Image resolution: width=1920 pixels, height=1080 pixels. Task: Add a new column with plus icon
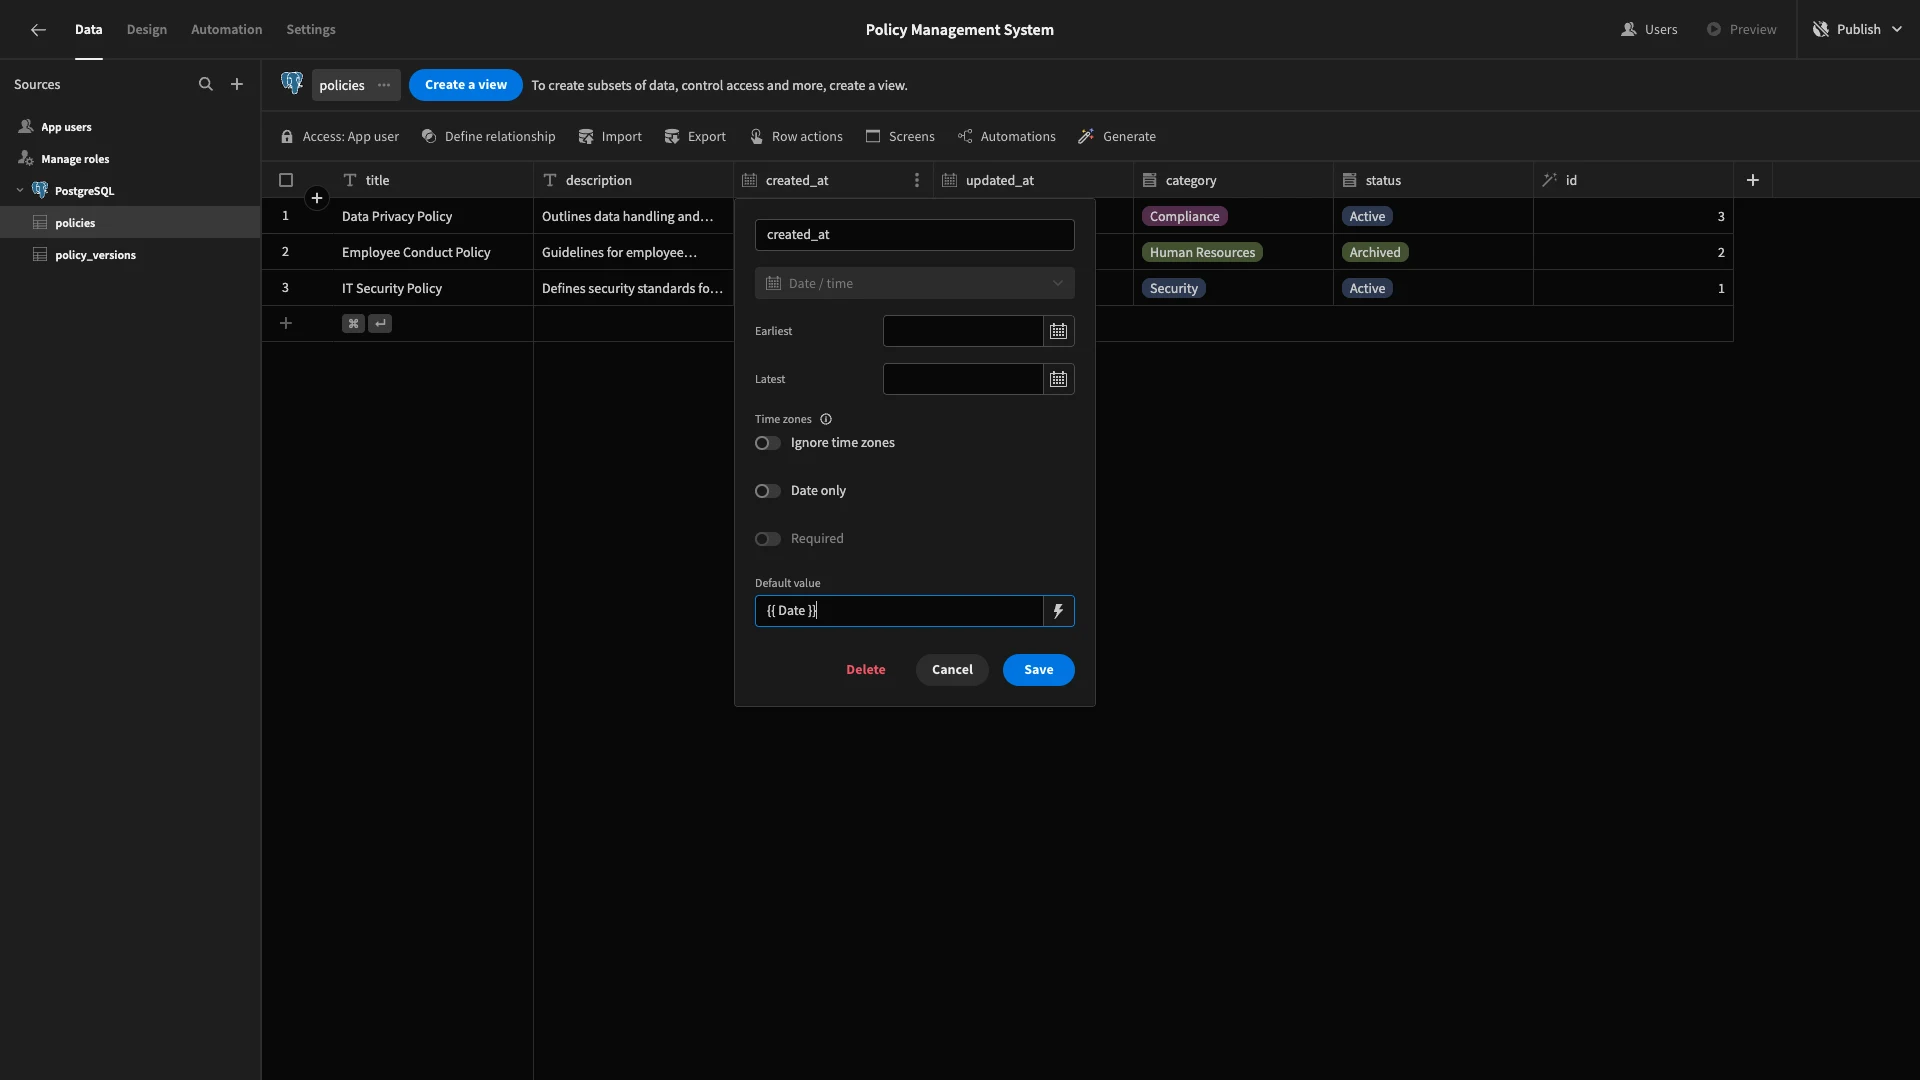[x=1753, y=181]
